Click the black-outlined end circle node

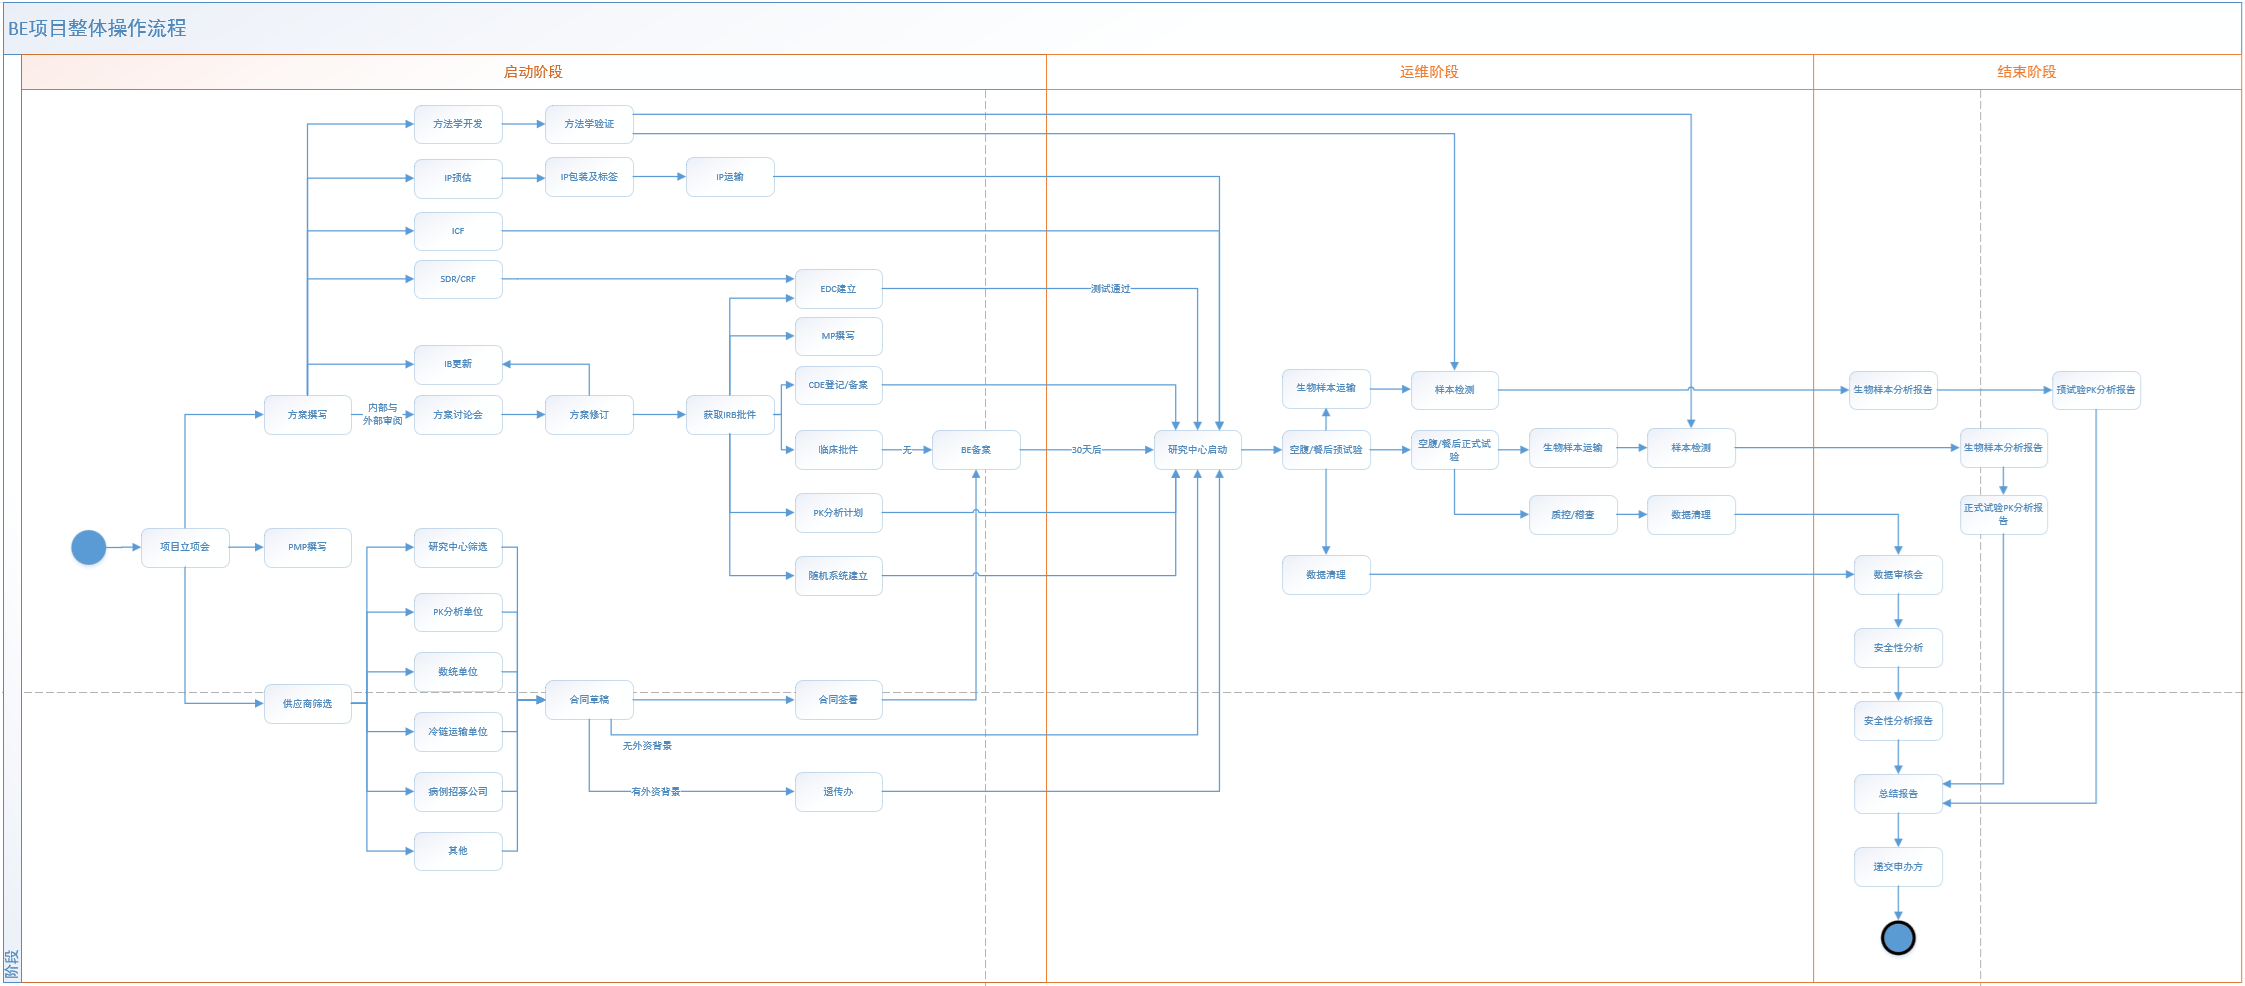pyautogui.click(x=1897, y=938)
